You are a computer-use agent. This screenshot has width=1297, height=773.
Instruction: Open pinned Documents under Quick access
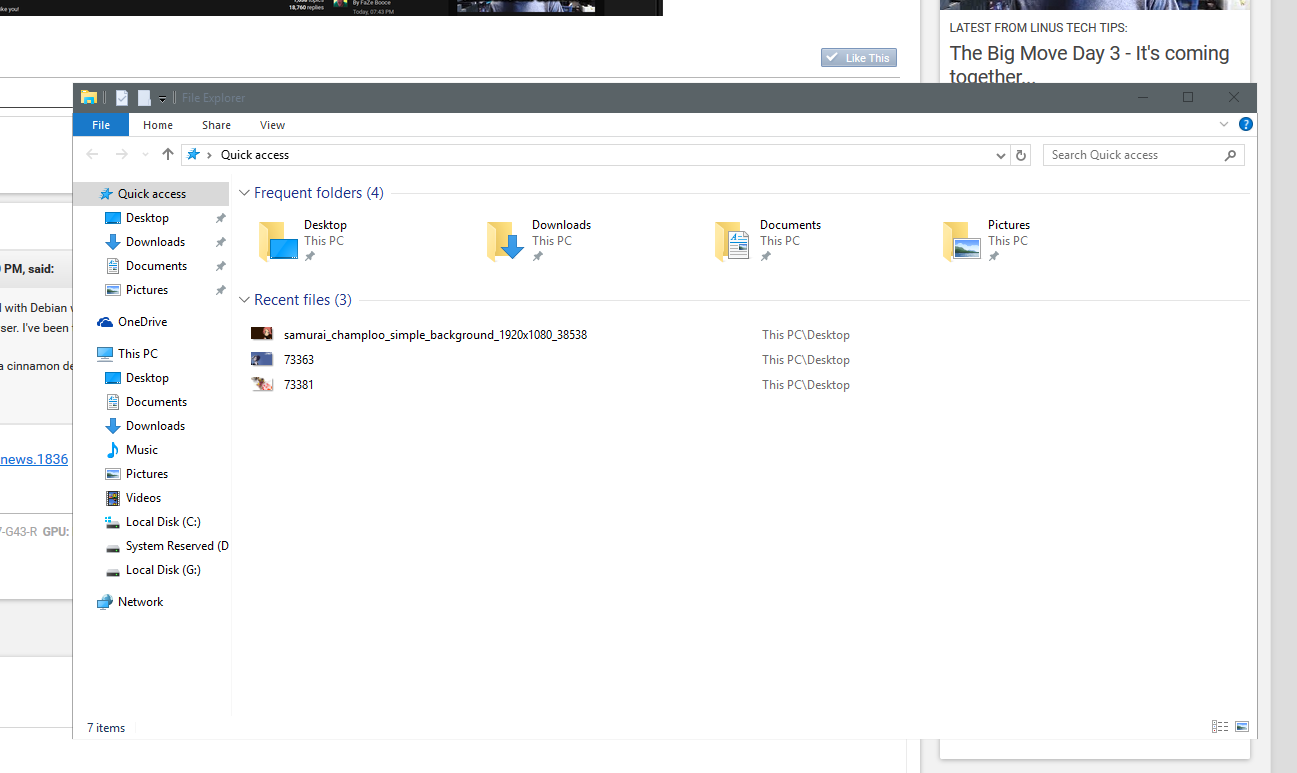tap(156, 266)
